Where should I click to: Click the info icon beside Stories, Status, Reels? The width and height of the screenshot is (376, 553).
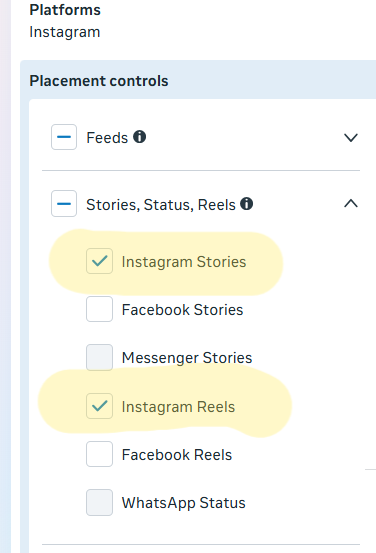(x=247, y=203)
